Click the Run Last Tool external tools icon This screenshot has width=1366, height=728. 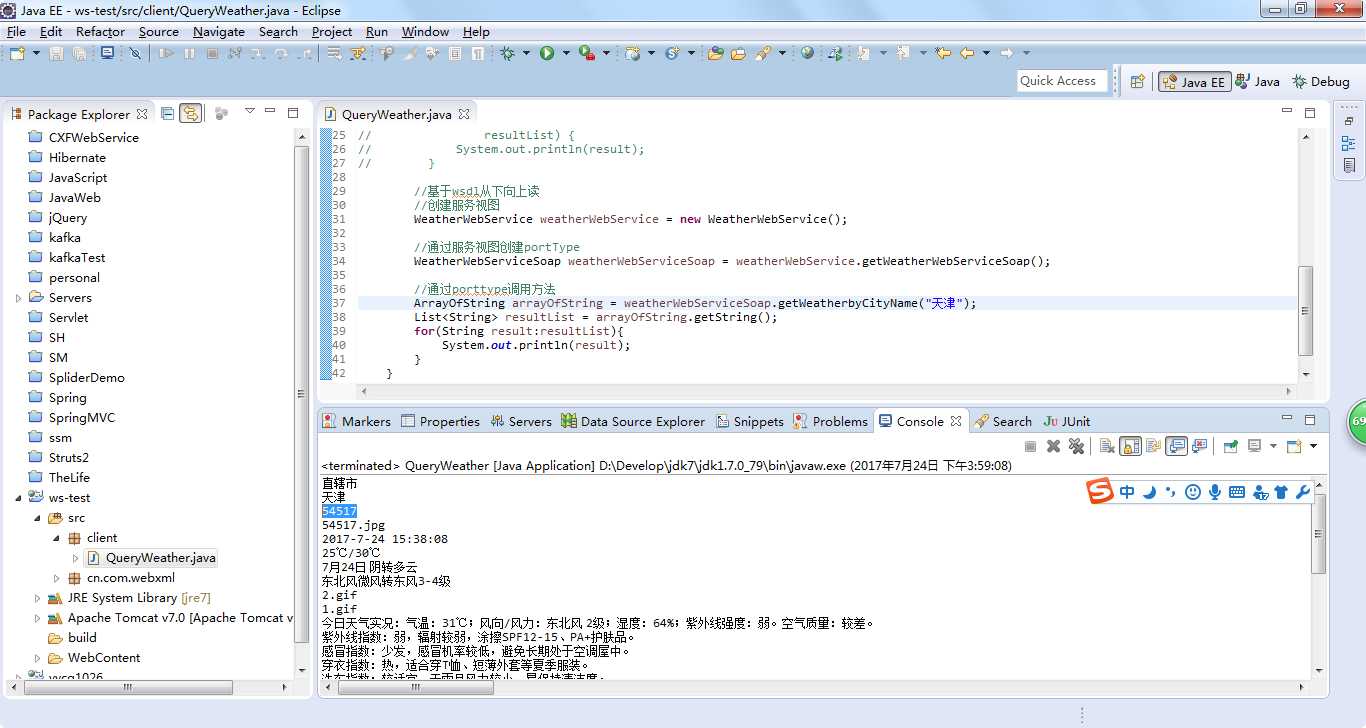587,53
